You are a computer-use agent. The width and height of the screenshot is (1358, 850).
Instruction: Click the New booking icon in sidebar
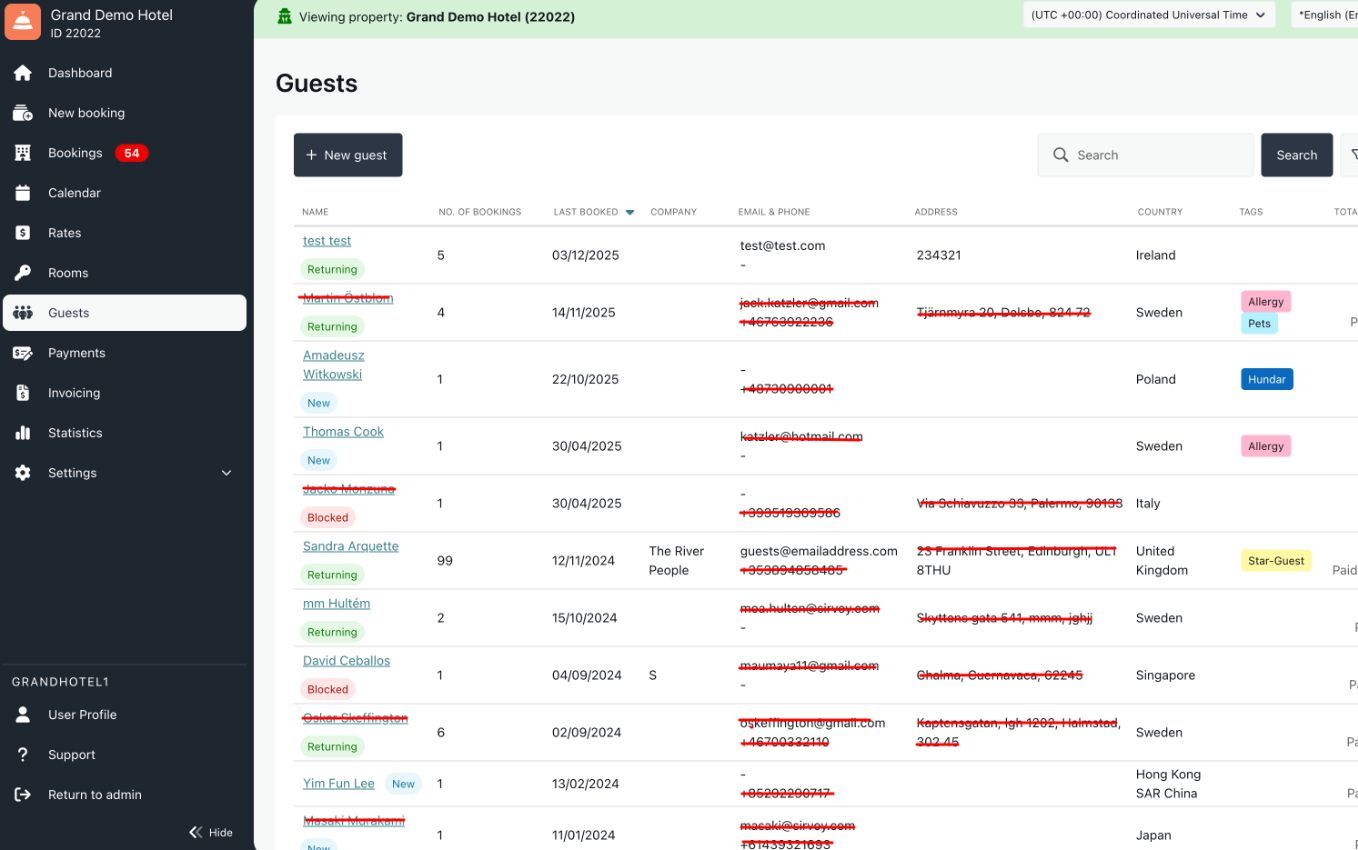23,113
